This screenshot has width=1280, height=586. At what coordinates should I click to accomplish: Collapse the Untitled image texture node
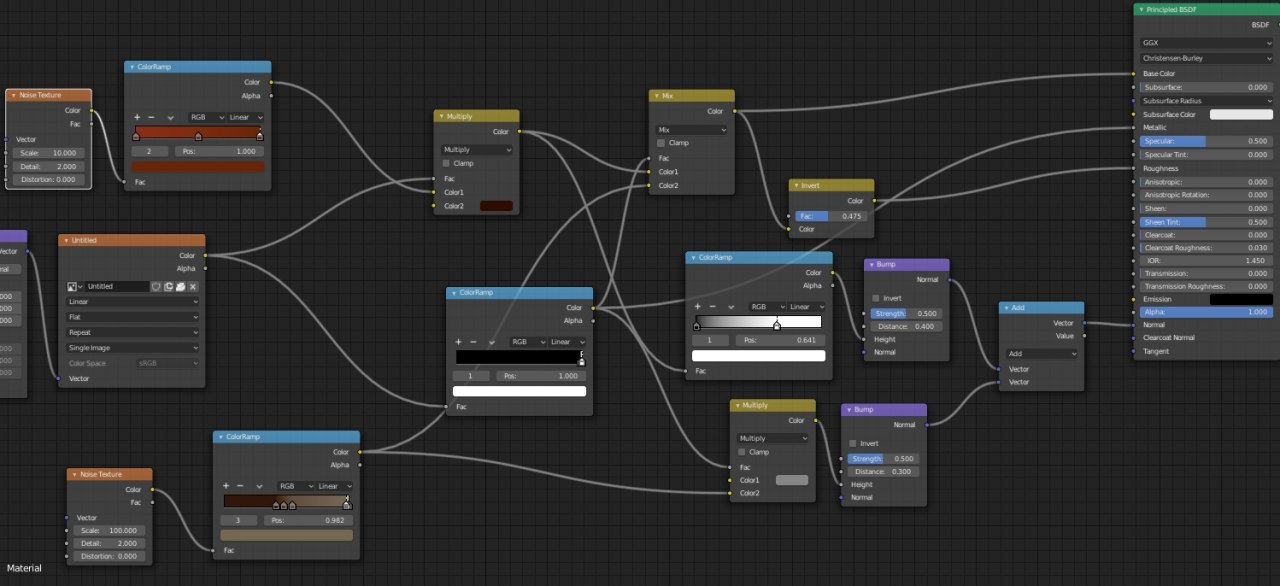coord(66,241)
